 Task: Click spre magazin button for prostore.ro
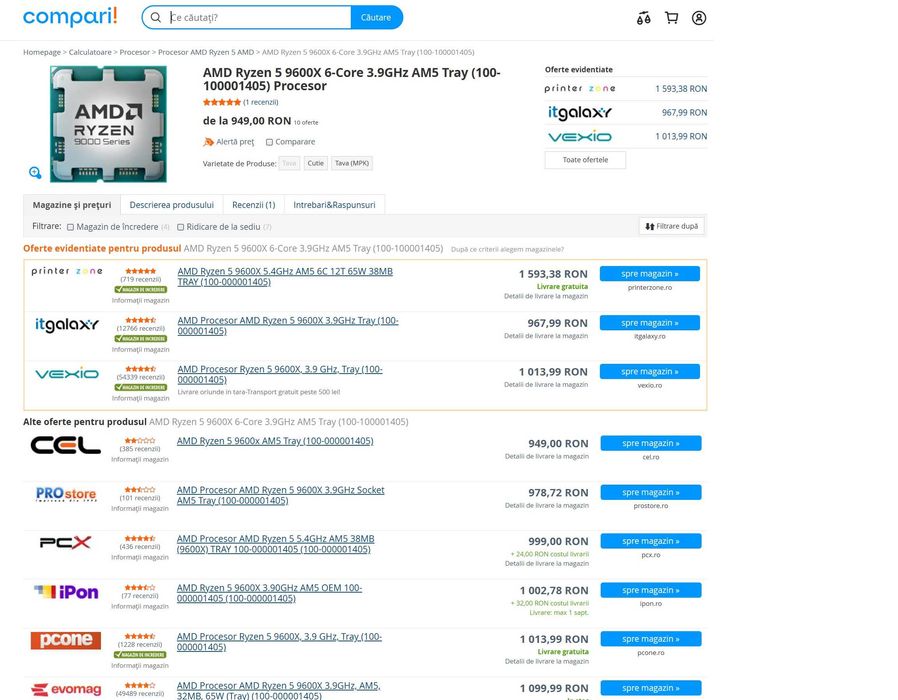pyautogui.click(x=651, y=492)
